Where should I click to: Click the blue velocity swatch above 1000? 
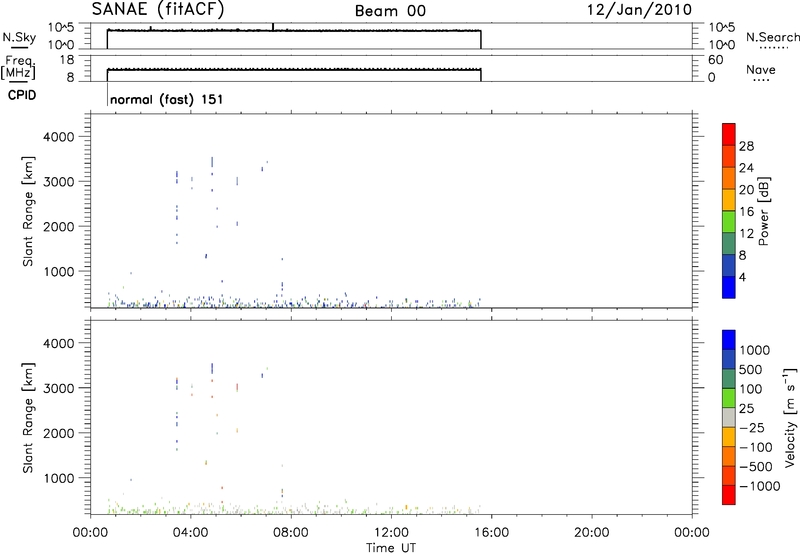click(x=729, y=340)
